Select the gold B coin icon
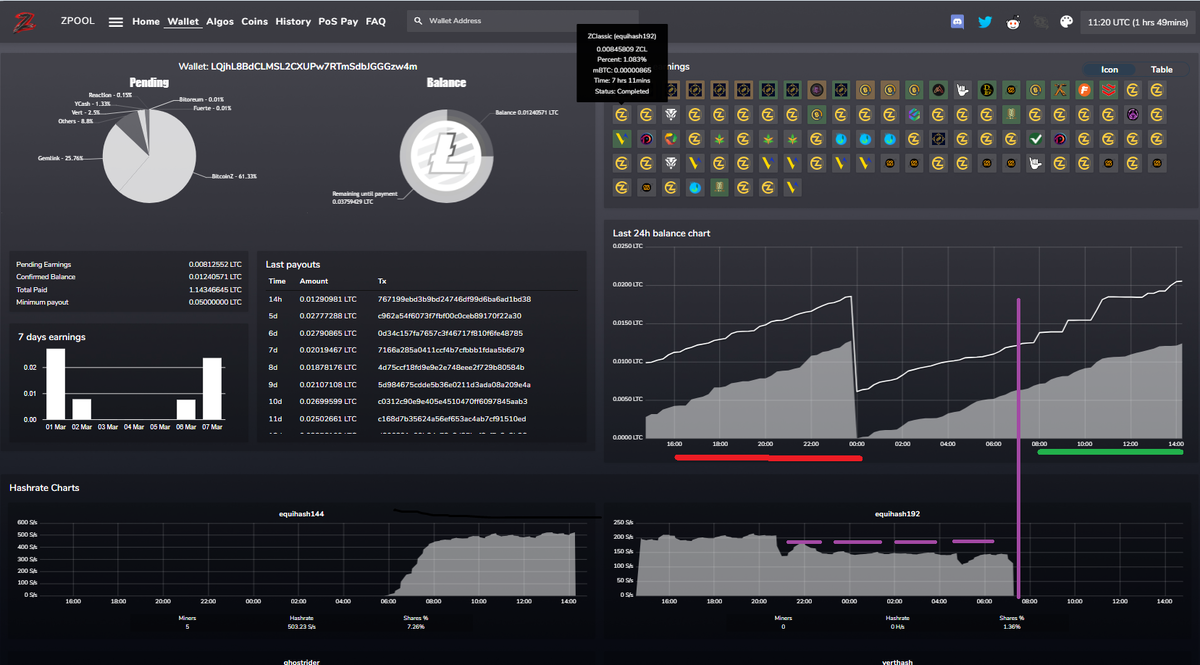This screenshot has width=1200, height=665. coord(986,90)
